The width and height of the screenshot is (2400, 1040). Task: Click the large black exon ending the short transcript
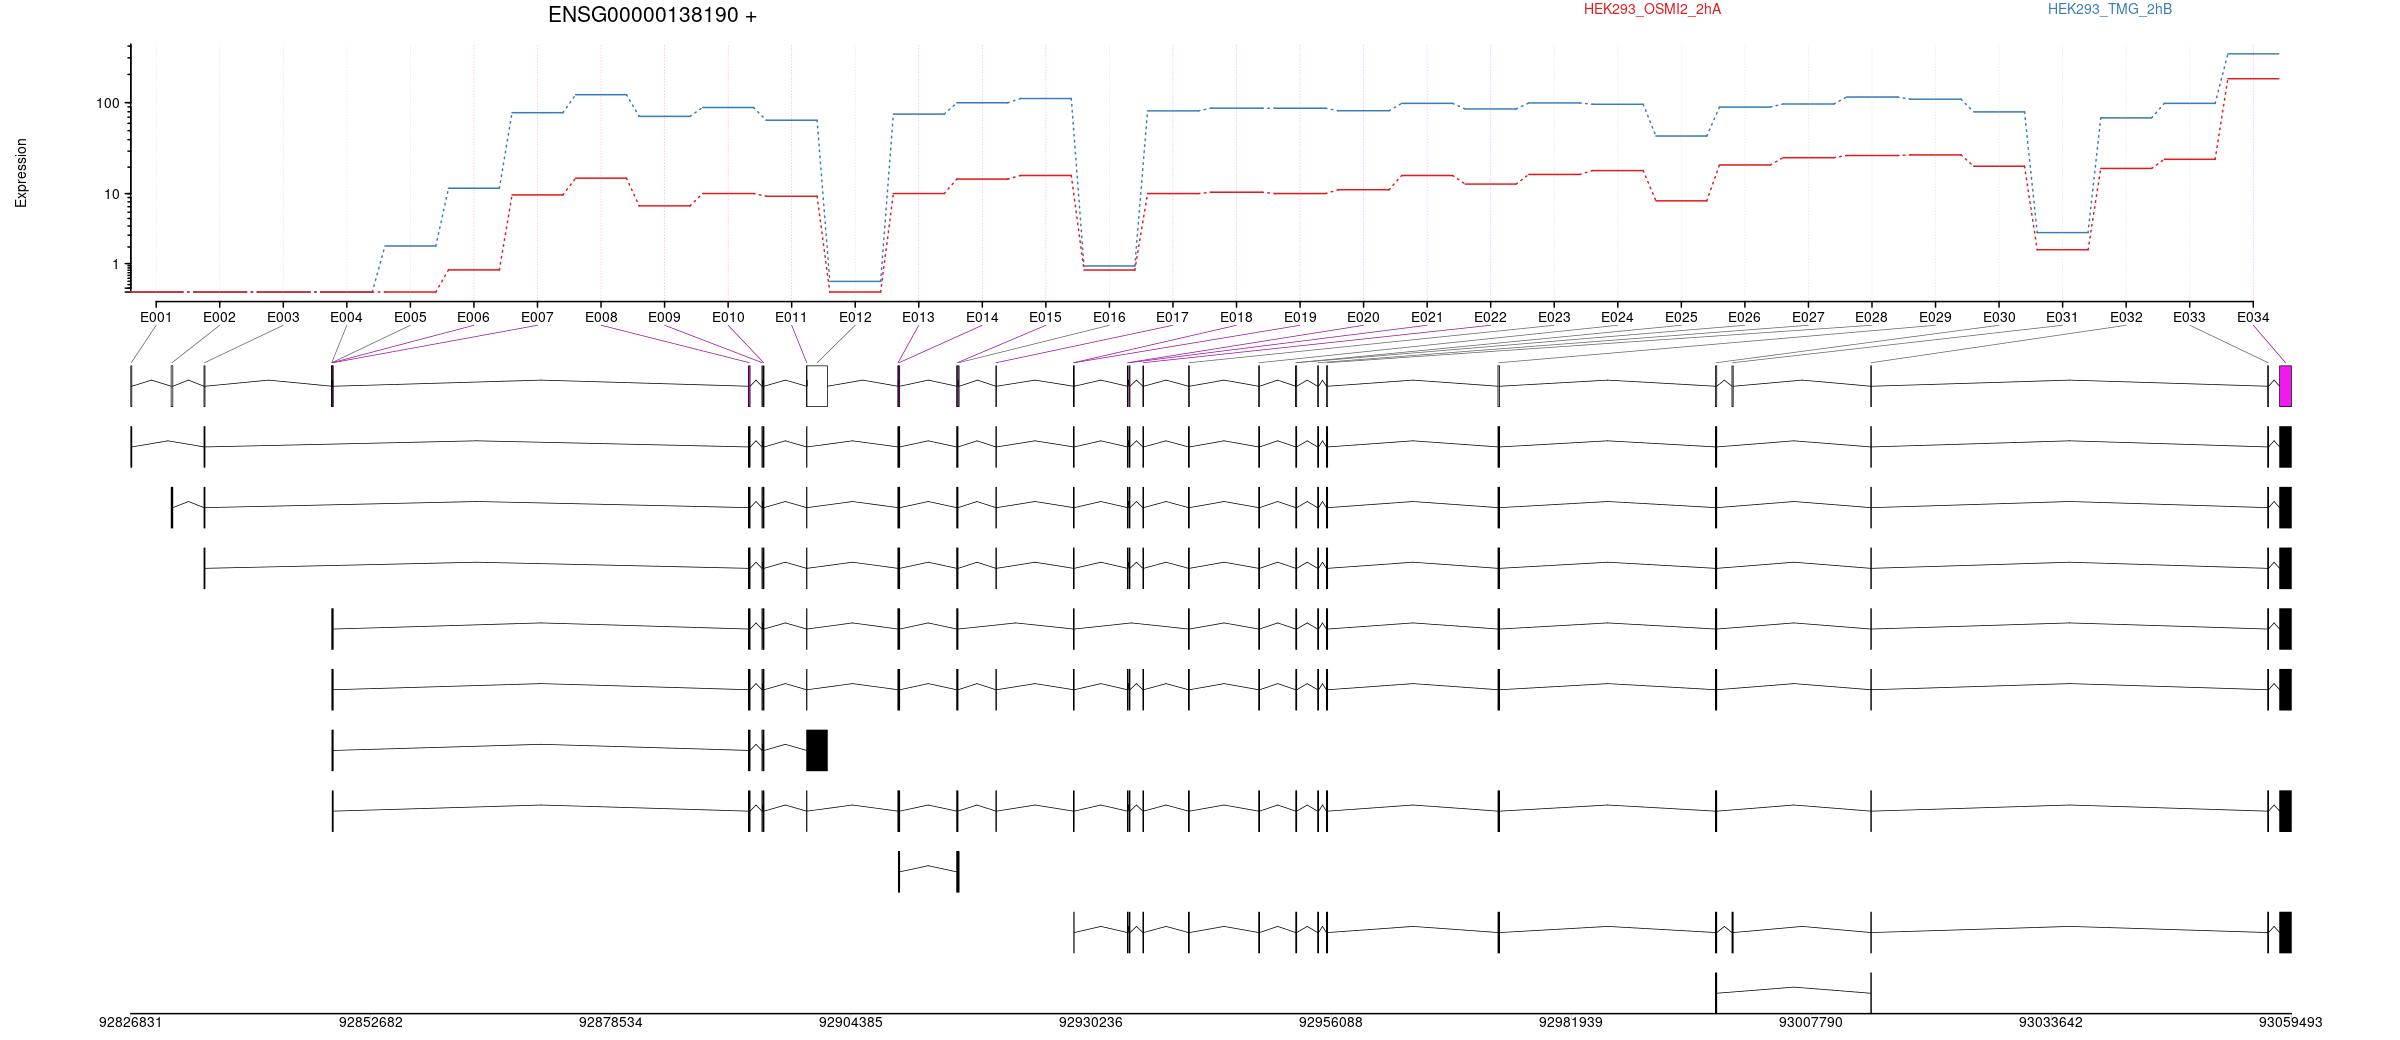(817, 750)
